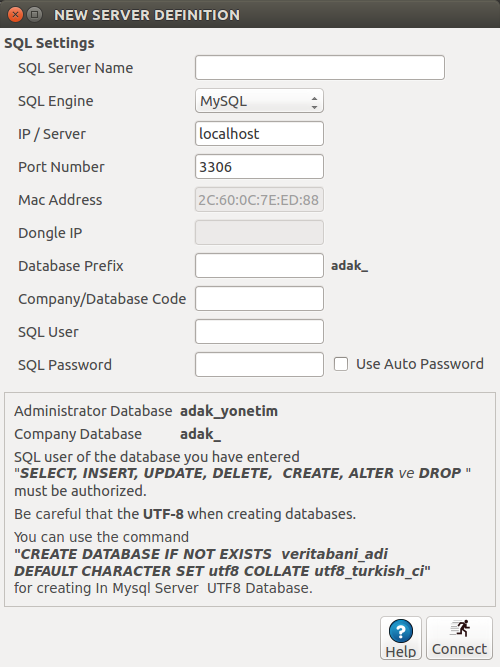Click the window maximize button in title bar

[x=34, y=15]
